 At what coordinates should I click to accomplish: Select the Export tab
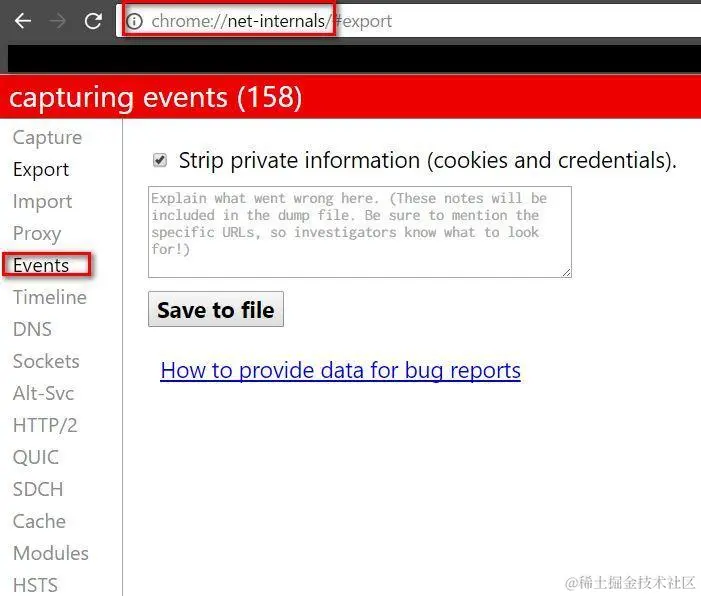(41, 169)
